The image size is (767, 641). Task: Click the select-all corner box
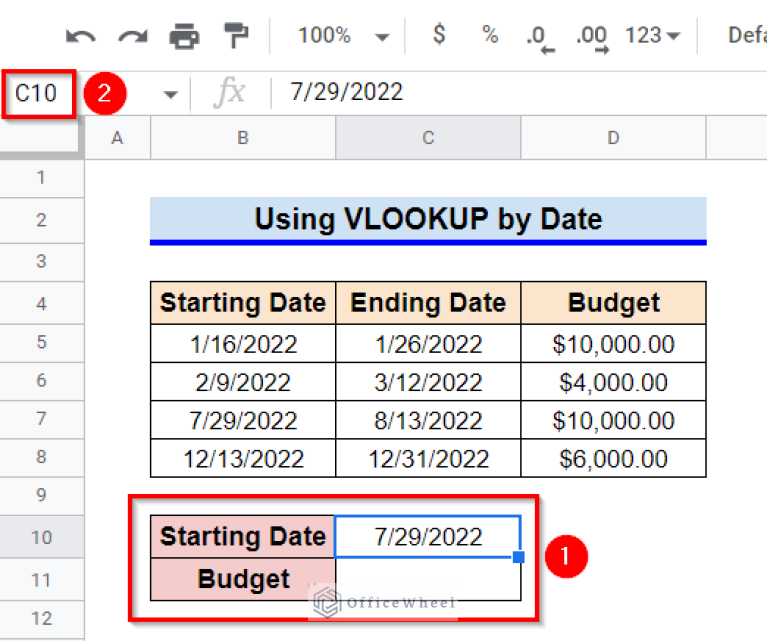[41, 138]
